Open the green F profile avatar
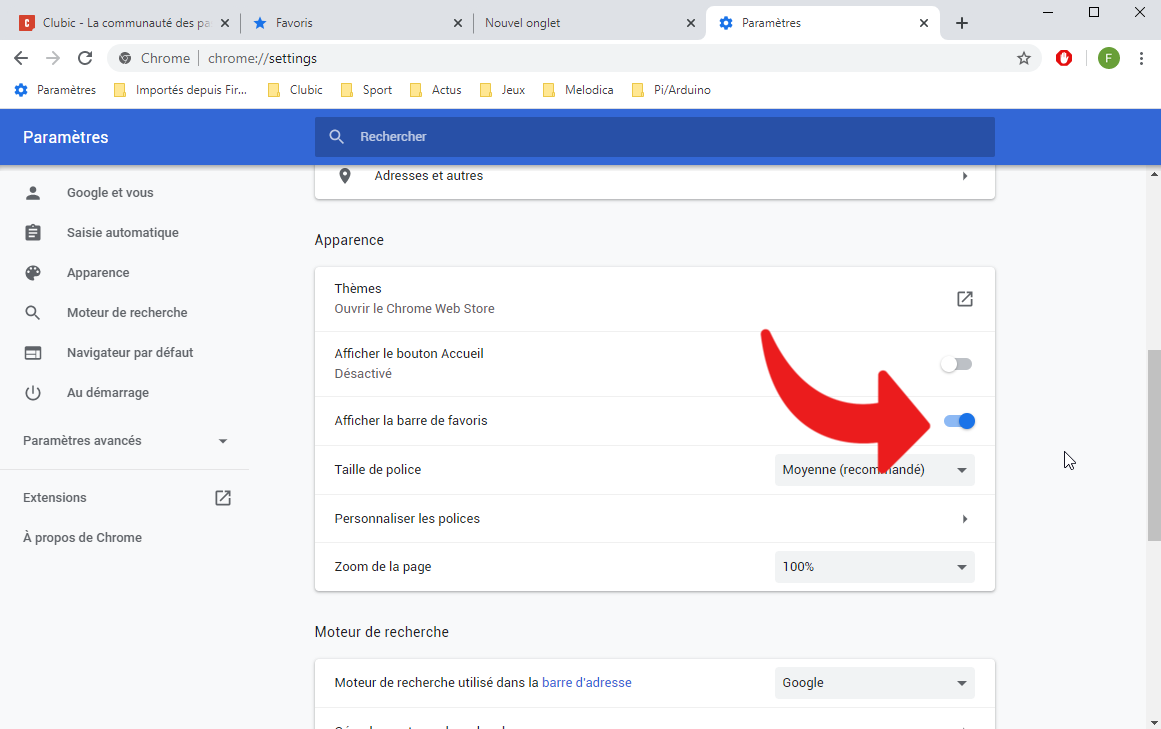 [x=1108, y=58]
